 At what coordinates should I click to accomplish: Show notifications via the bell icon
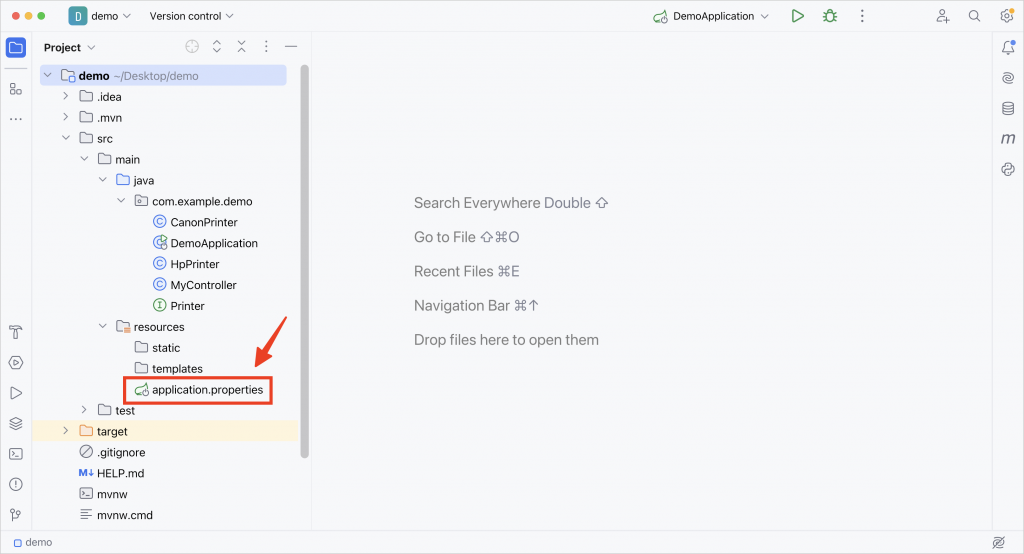[1008, 47]
